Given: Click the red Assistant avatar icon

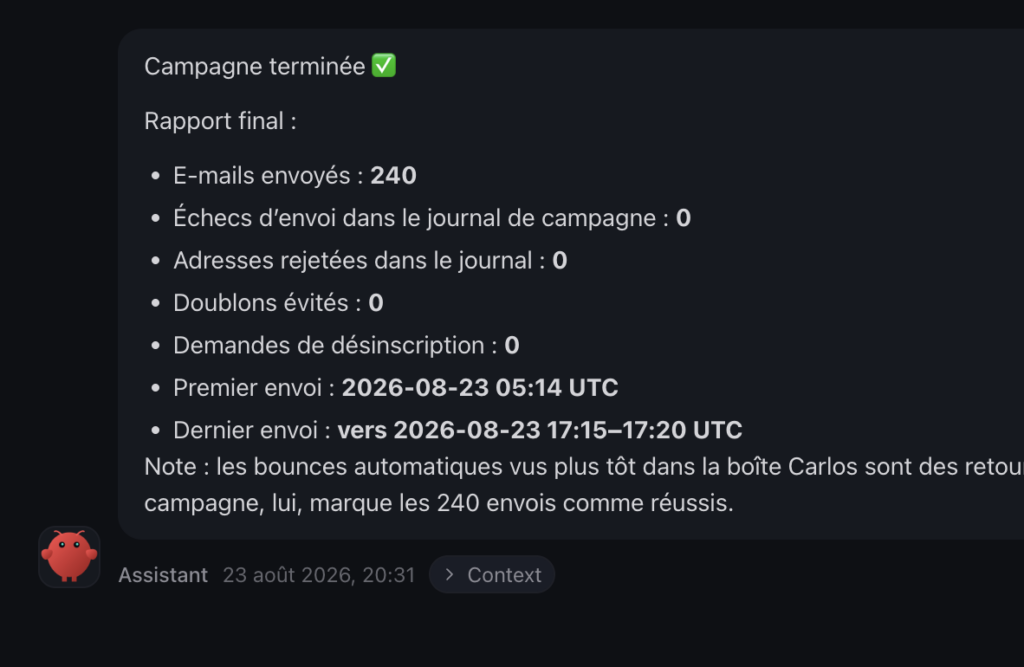Looking at the screenshot, I should pos(69,557).
